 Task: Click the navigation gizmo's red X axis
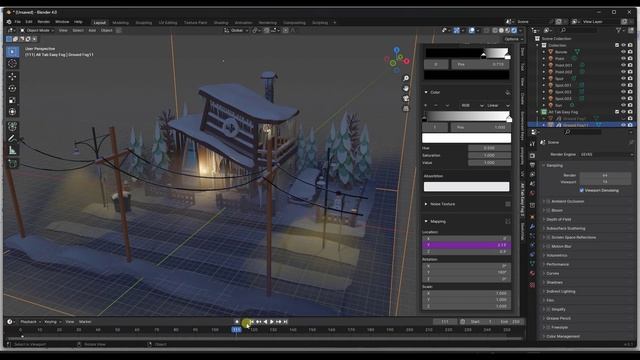406,61
